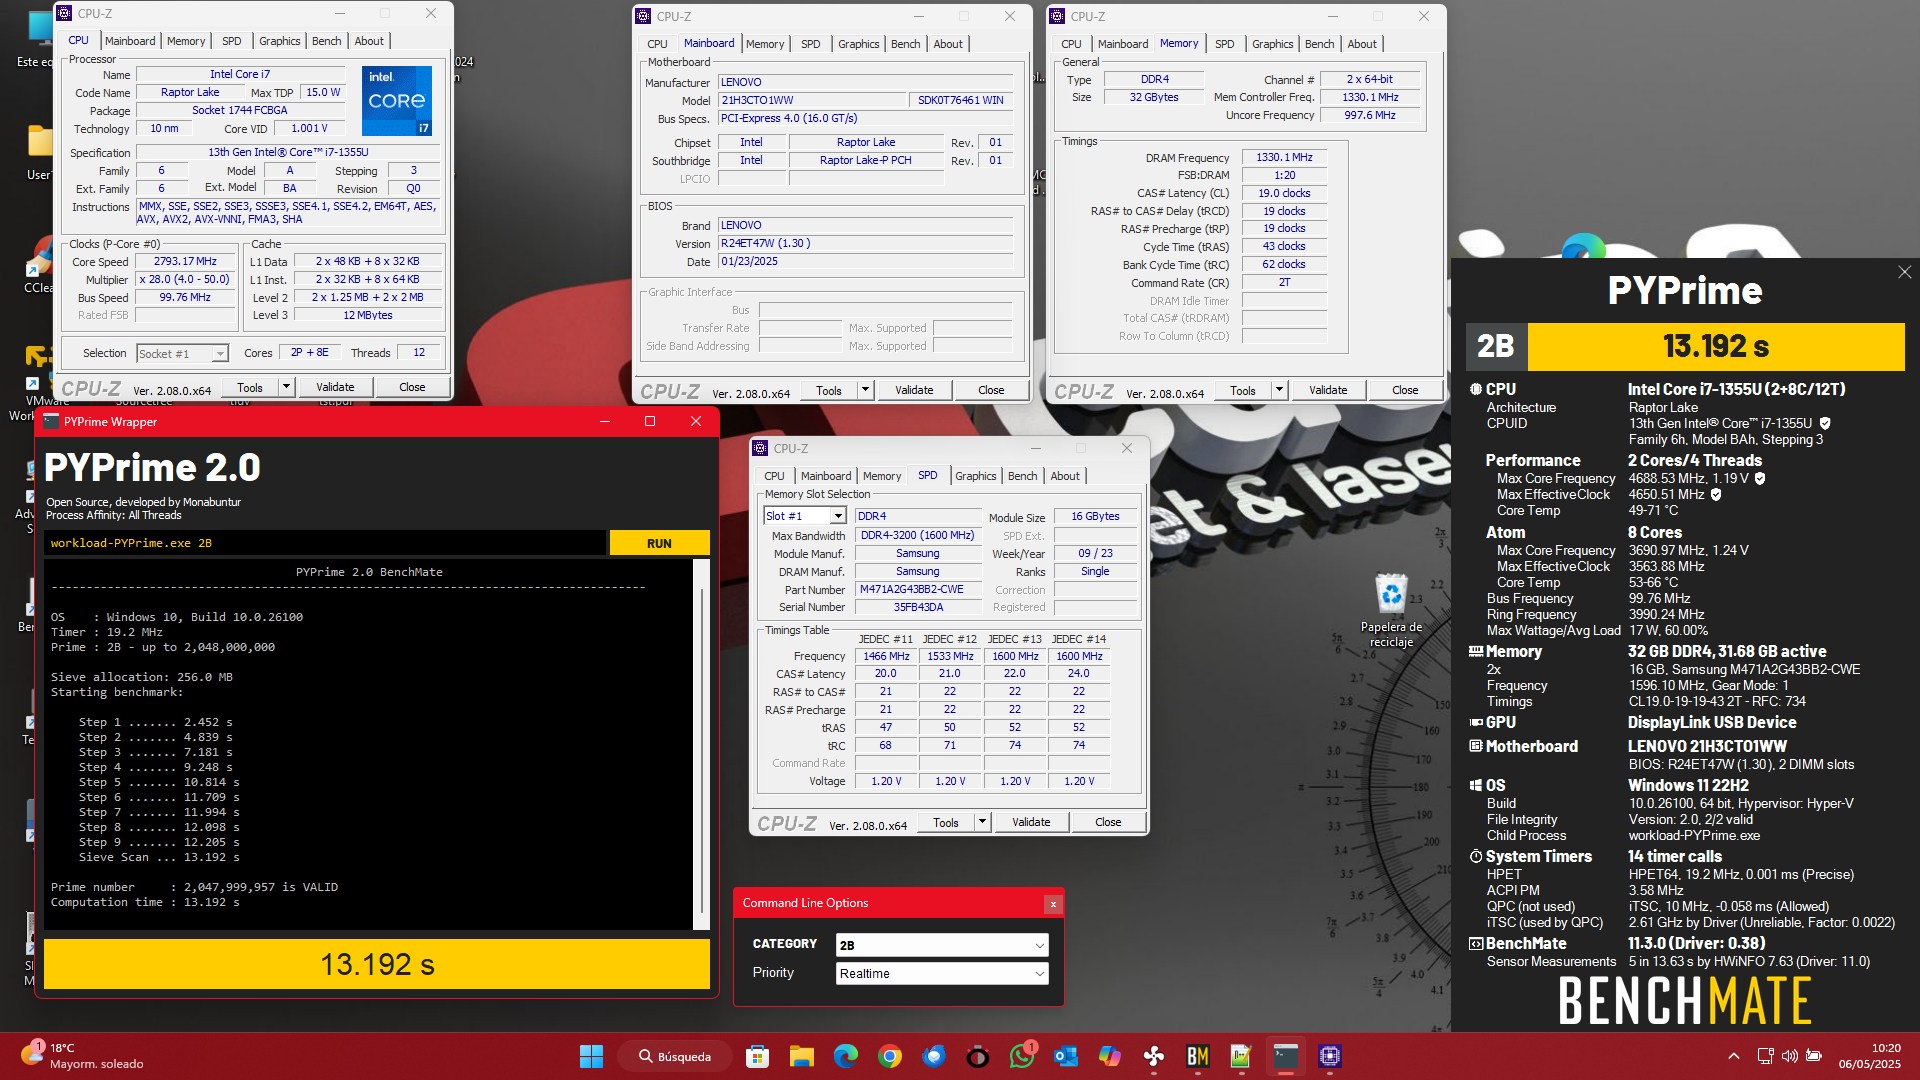Expand Tools arrow in Memory window
1920x1080 pixels.
[1279, 390]
